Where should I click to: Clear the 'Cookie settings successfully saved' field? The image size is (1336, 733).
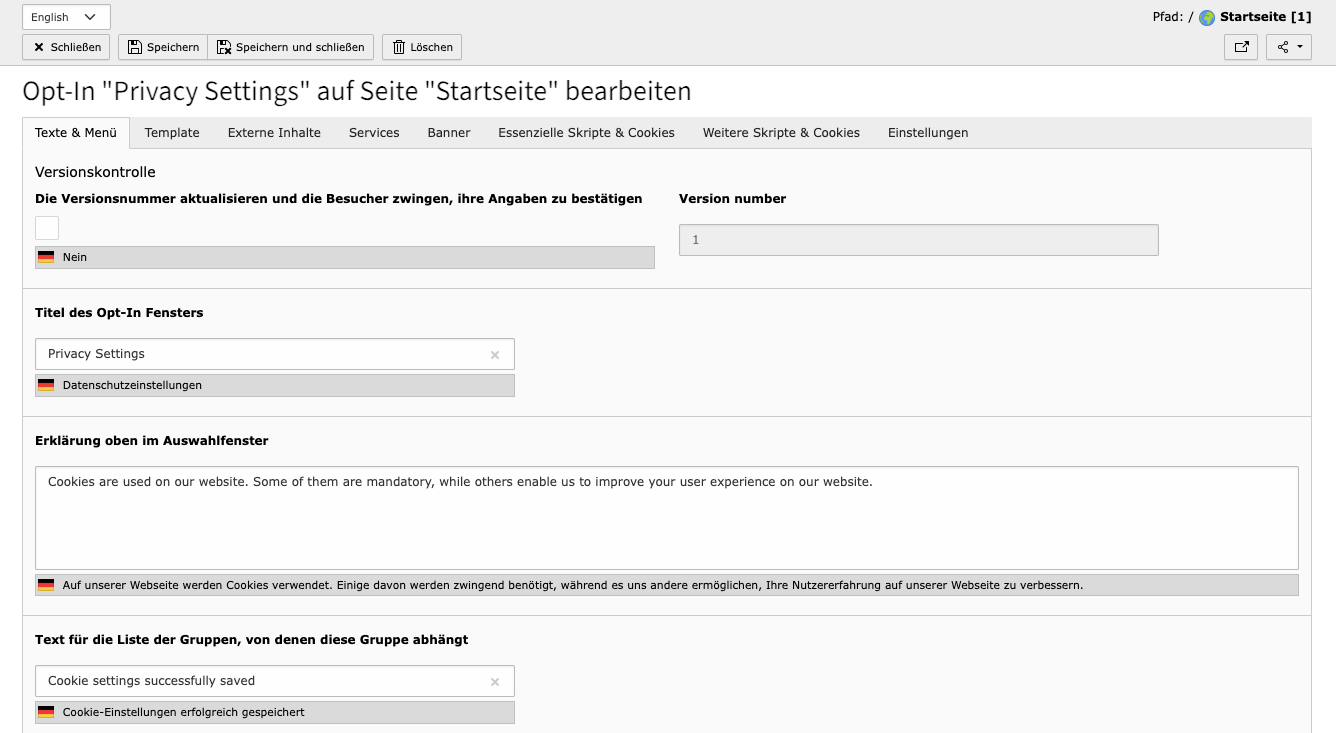click(494, 681)
